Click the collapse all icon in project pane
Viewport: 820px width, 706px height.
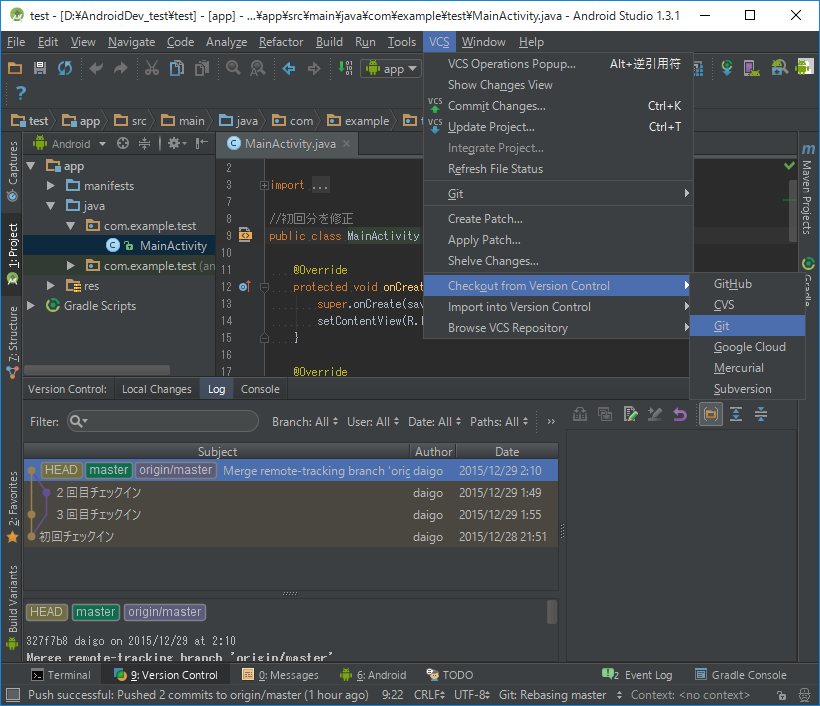[x=144, y=143]
